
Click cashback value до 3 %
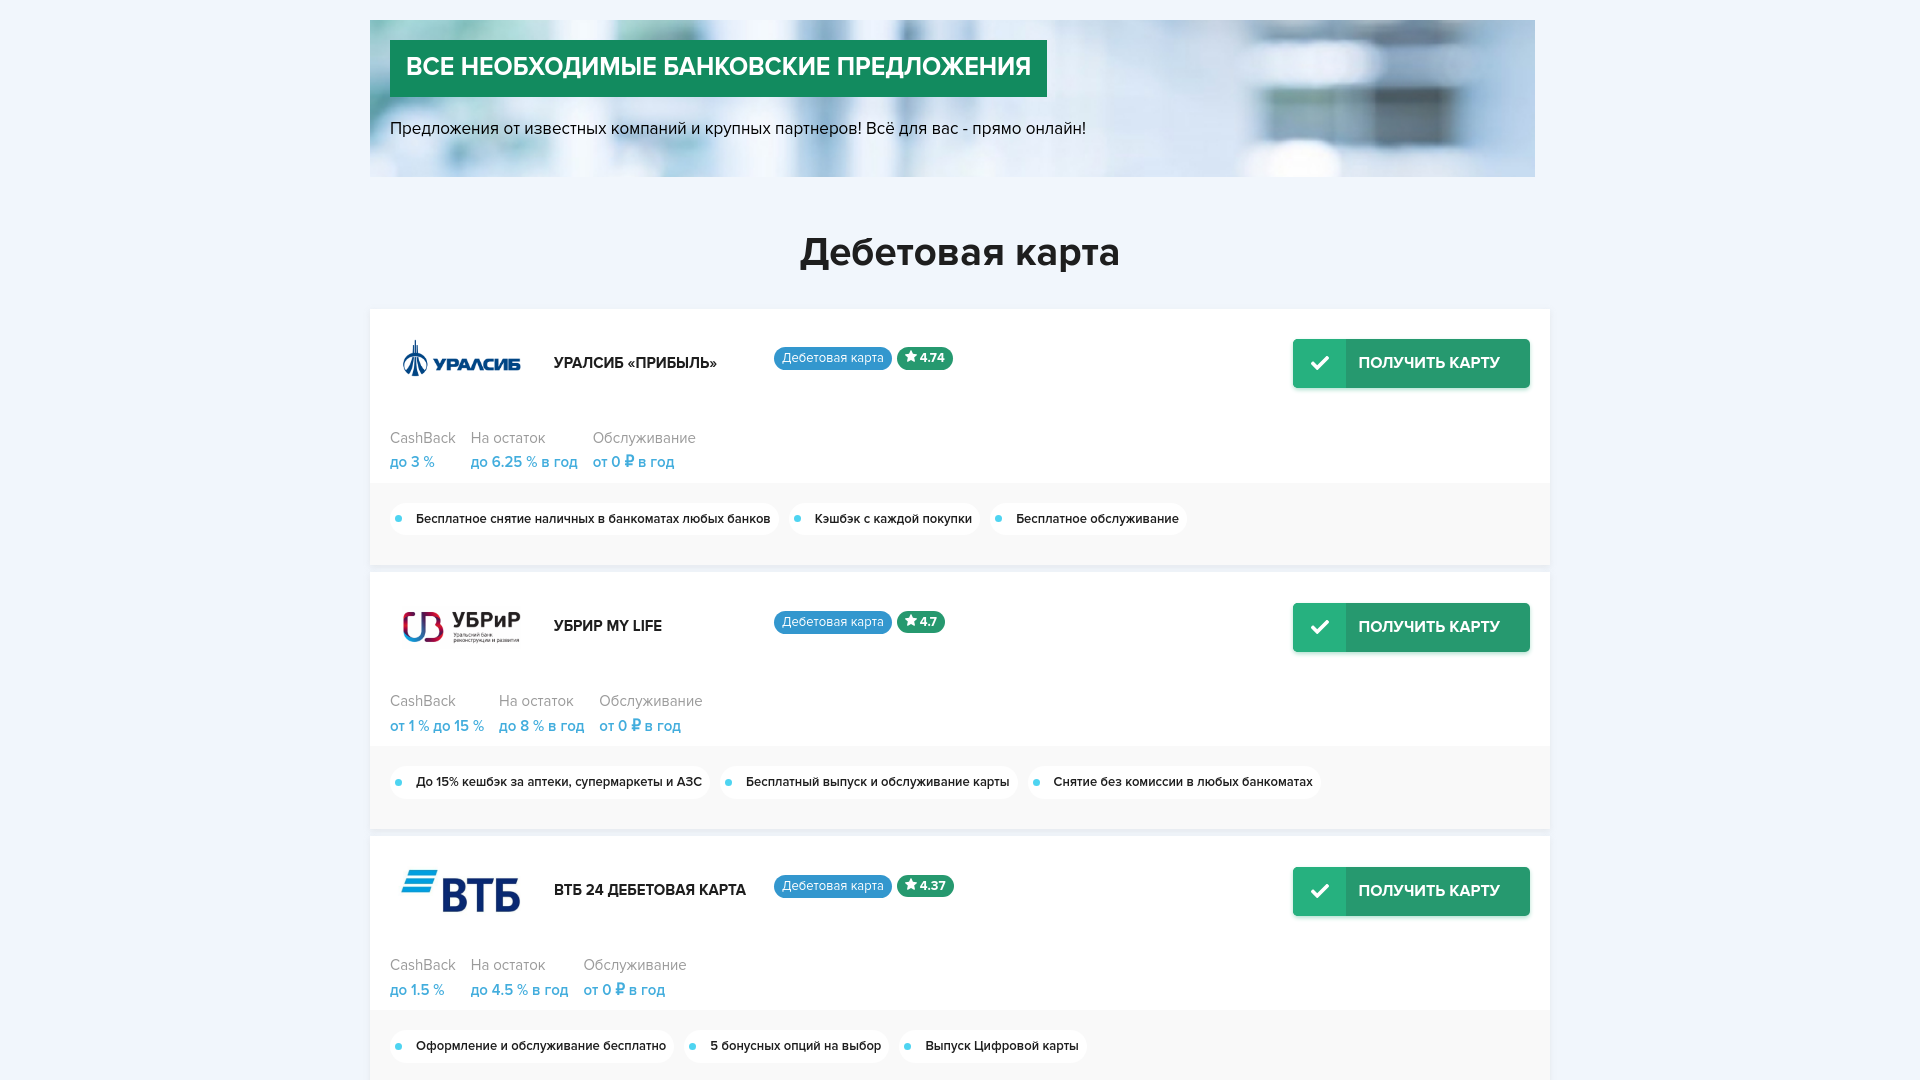click(x=412, y=462)
